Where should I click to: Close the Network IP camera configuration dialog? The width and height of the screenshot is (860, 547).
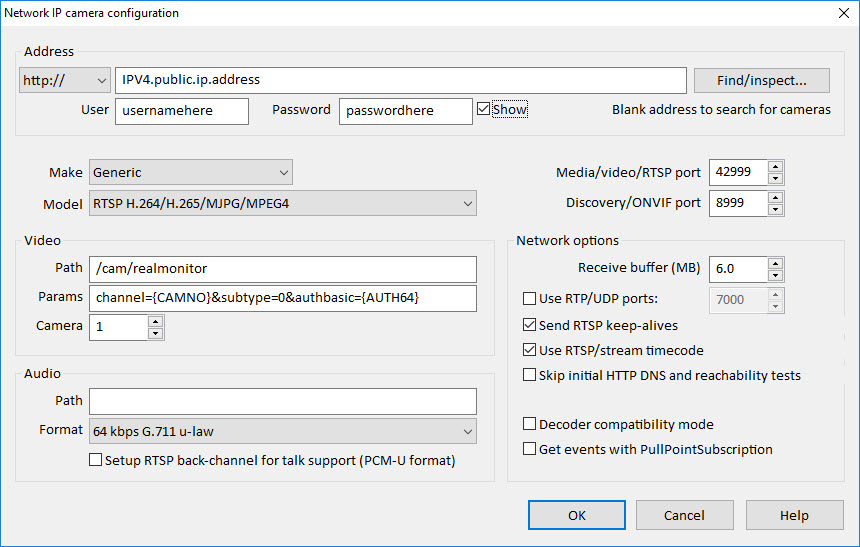[x=844, y=13]
